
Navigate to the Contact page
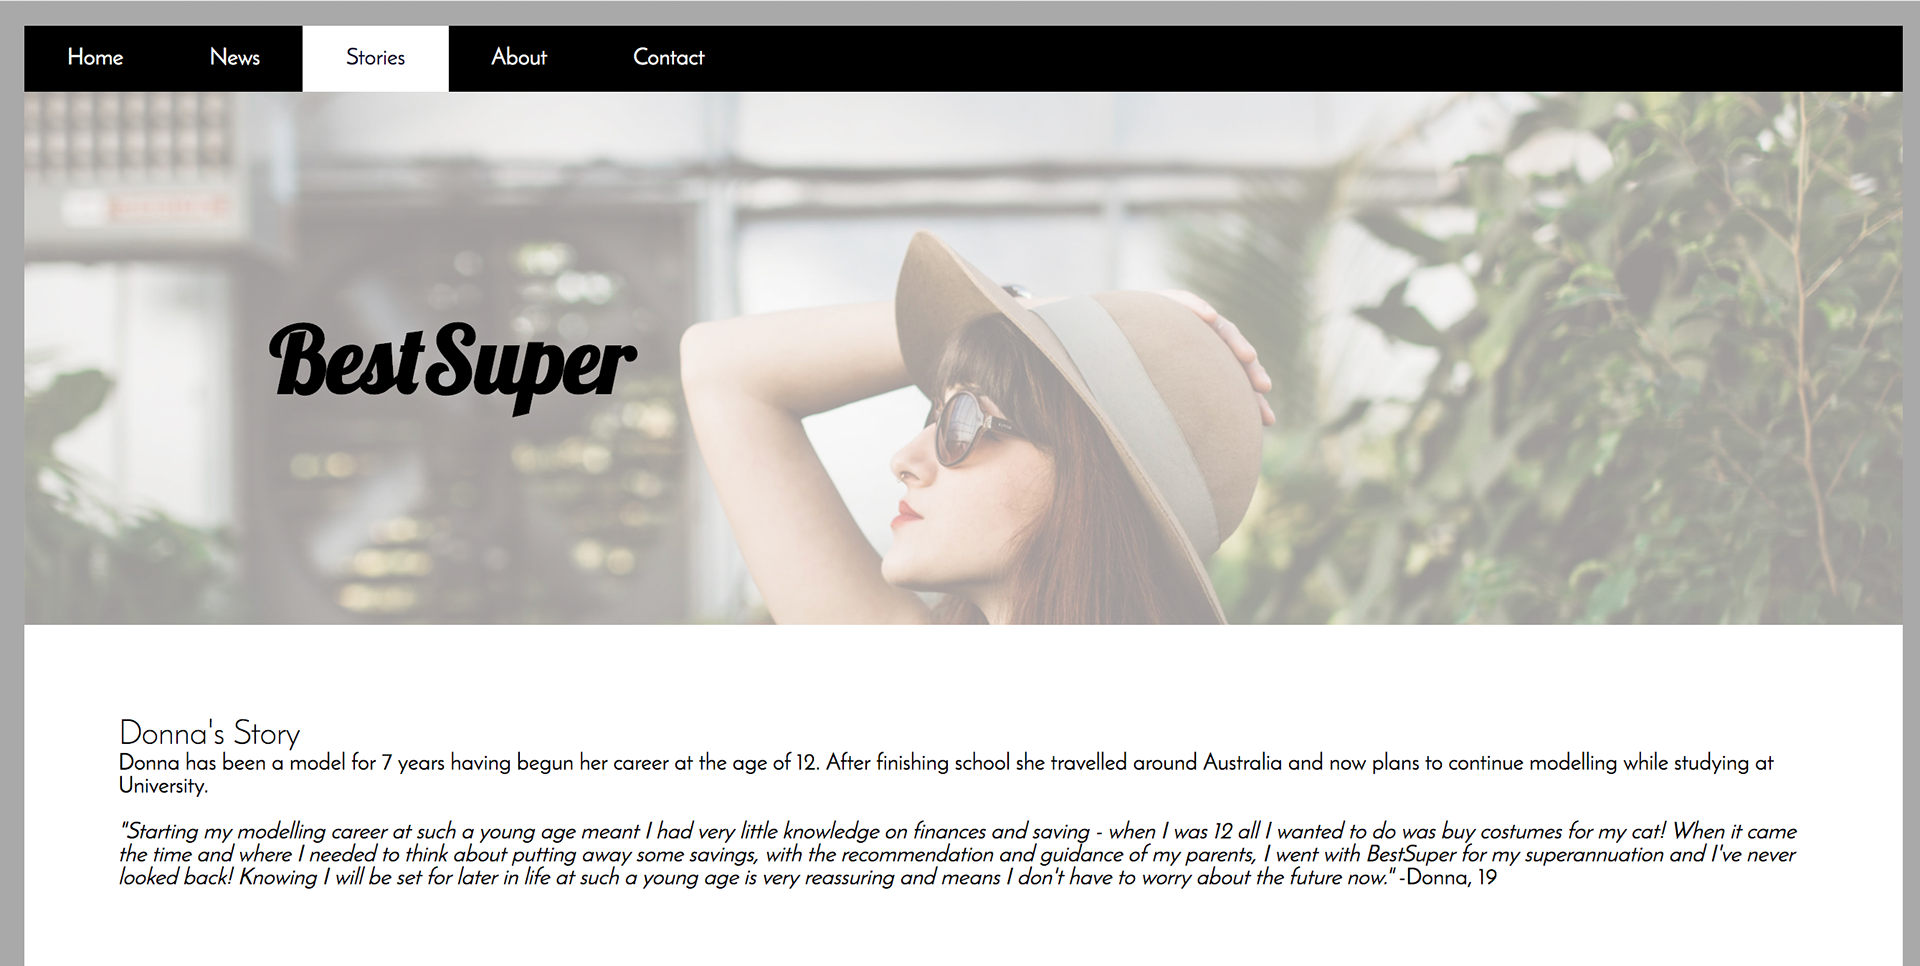click(668, 58)
